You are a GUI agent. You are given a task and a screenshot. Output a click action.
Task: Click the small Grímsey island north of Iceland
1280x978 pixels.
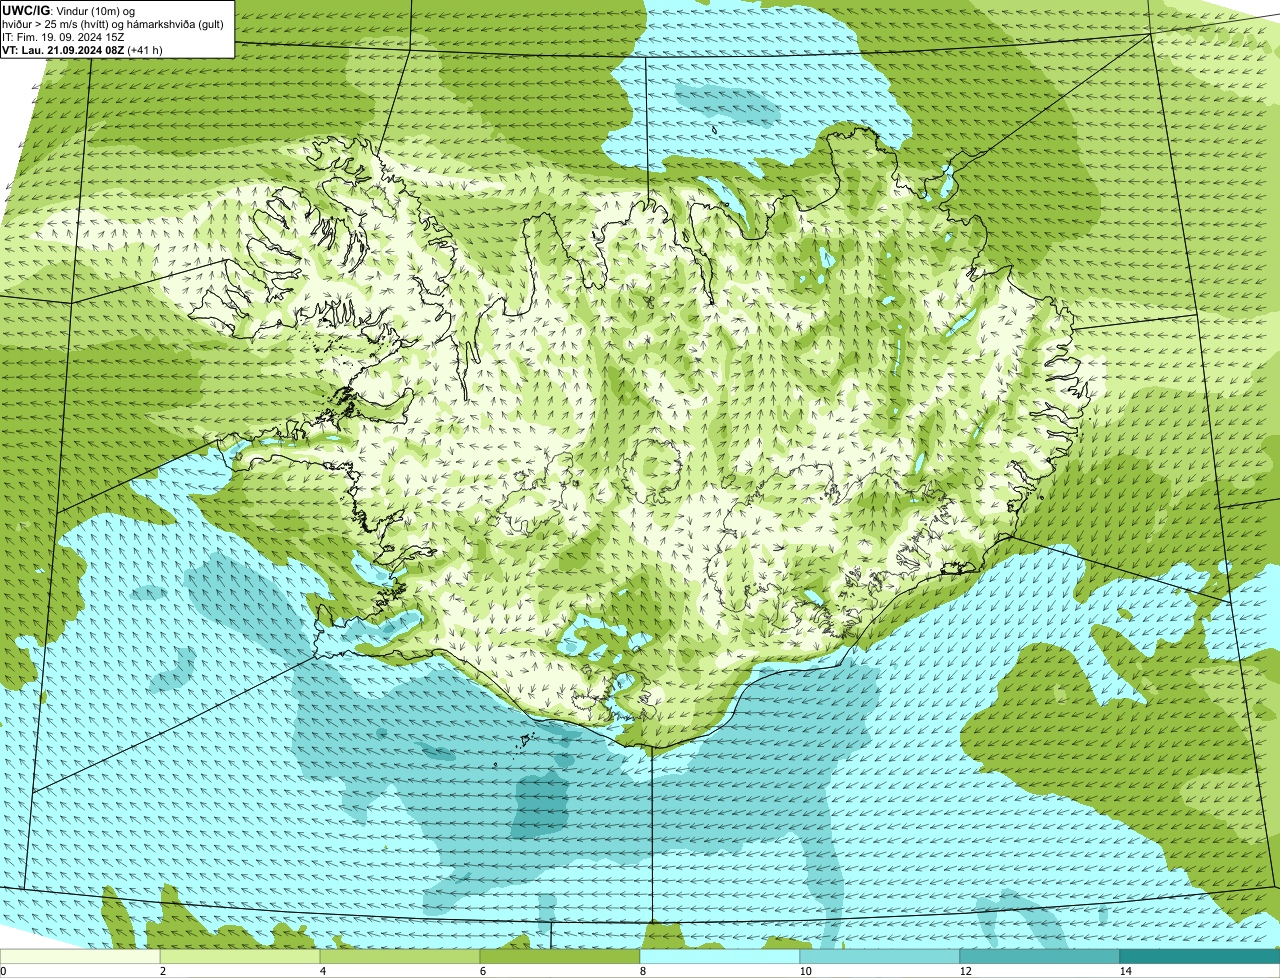point(716,128)
